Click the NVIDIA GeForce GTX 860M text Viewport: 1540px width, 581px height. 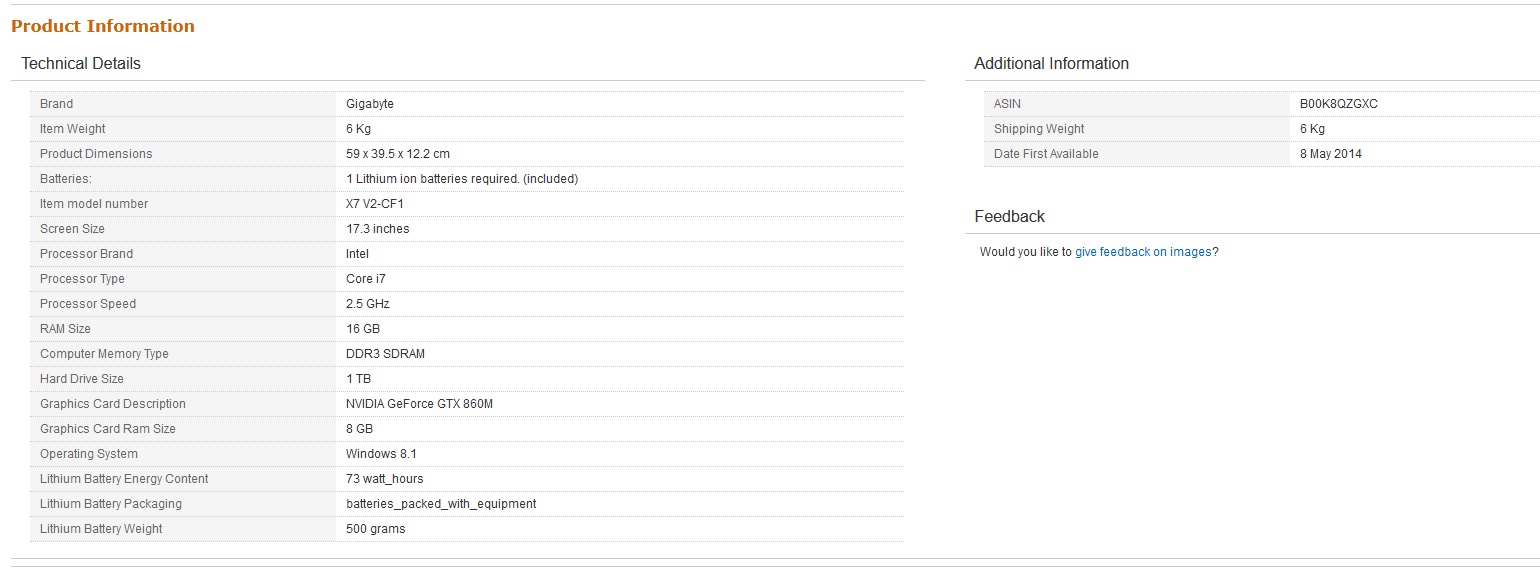419,404
